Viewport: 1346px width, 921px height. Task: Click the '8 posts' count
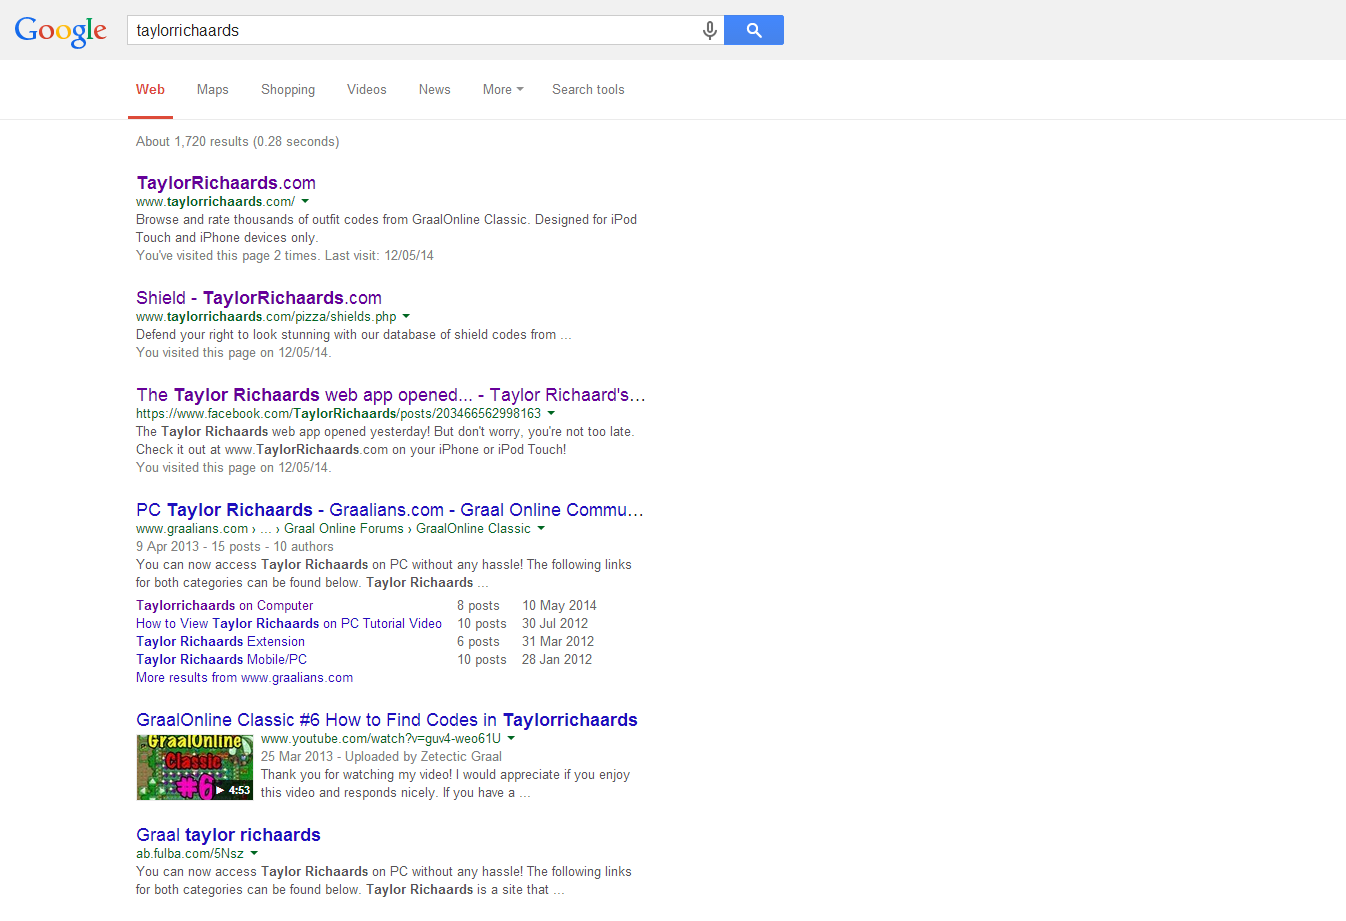[x=478, y=606]
